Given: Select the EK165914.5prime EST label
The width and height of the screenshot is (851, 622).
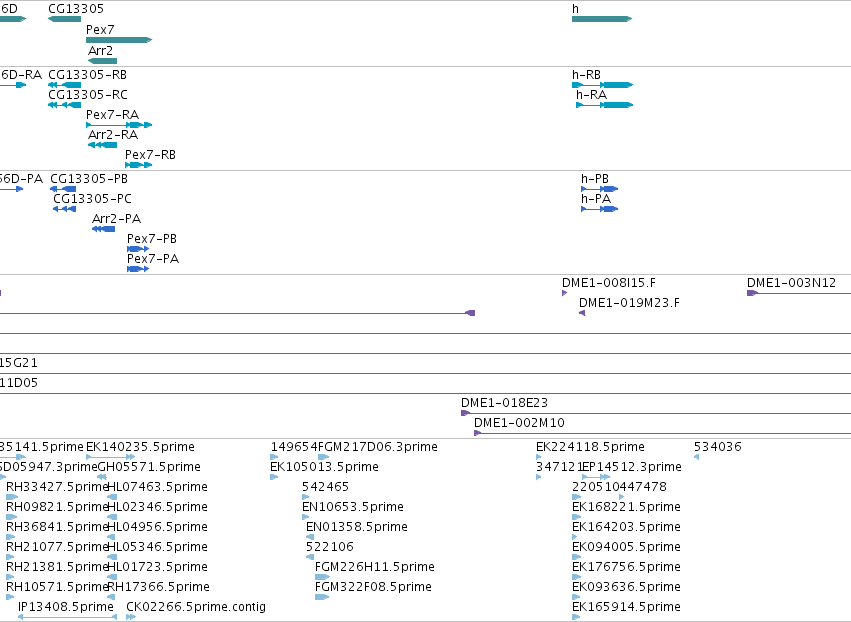Looking at the screenshot, I should 626,607.
